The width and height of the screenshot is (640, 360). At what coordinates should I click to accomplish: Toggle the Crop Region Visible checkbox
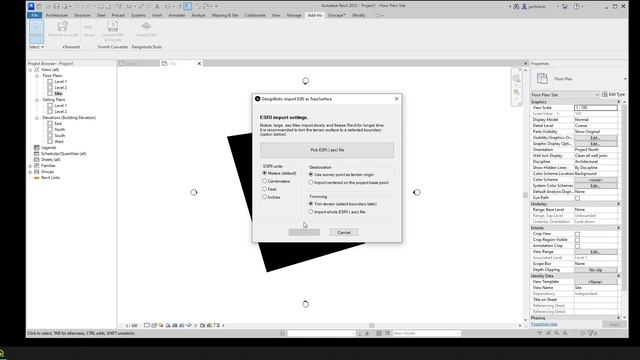[x=577, y=240]
